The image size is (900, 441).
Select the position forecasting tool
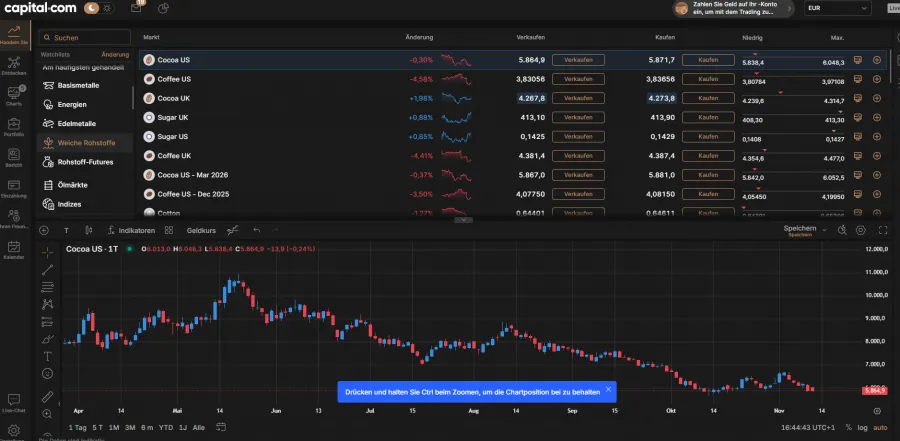point(48,322)
